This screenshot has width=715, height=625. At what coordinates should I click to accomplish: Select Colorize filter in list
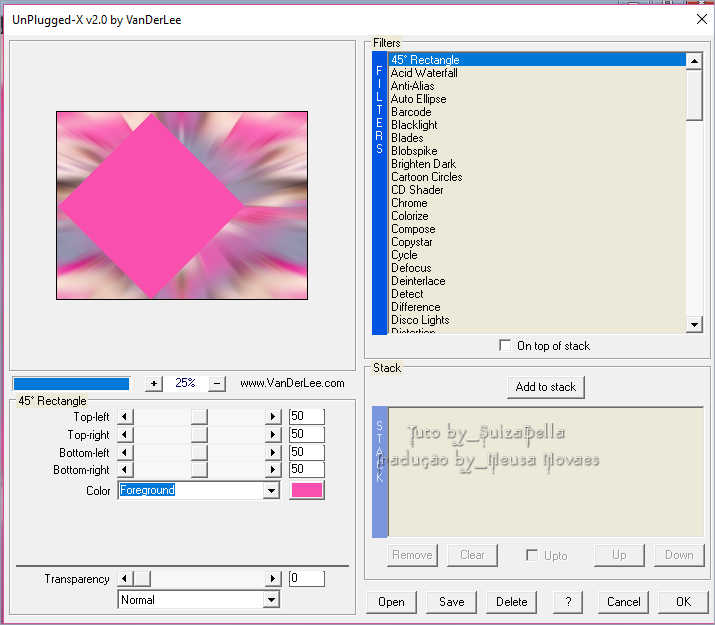tap(537, 216)
